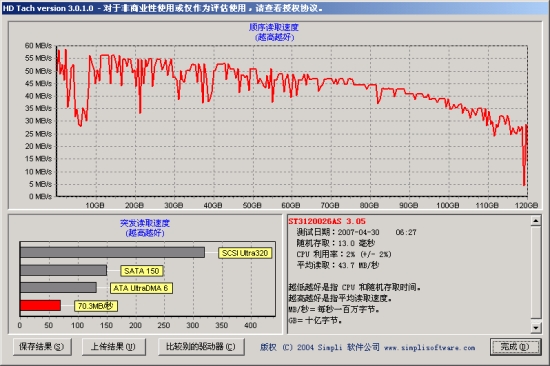550x366 pixels.
Task: Click the gray SATA 150 bar
Action: click(x=63, y=270)
